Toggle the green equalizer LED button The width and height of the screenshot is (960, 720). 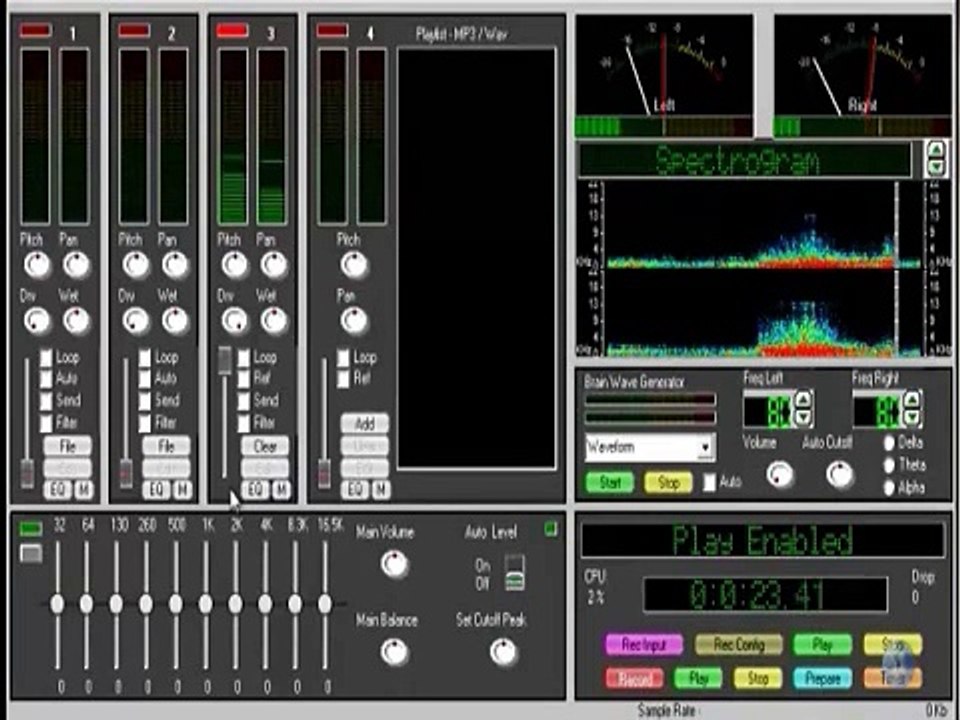(31, 528)
